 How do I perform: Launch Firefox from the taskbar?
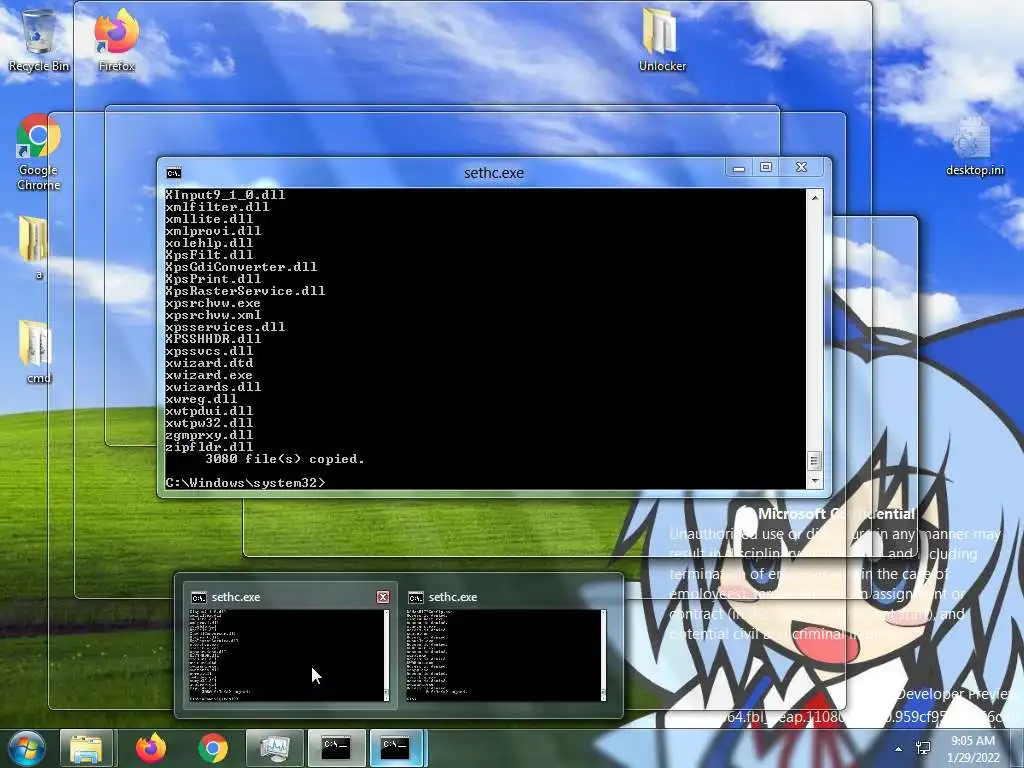(151, 748)
